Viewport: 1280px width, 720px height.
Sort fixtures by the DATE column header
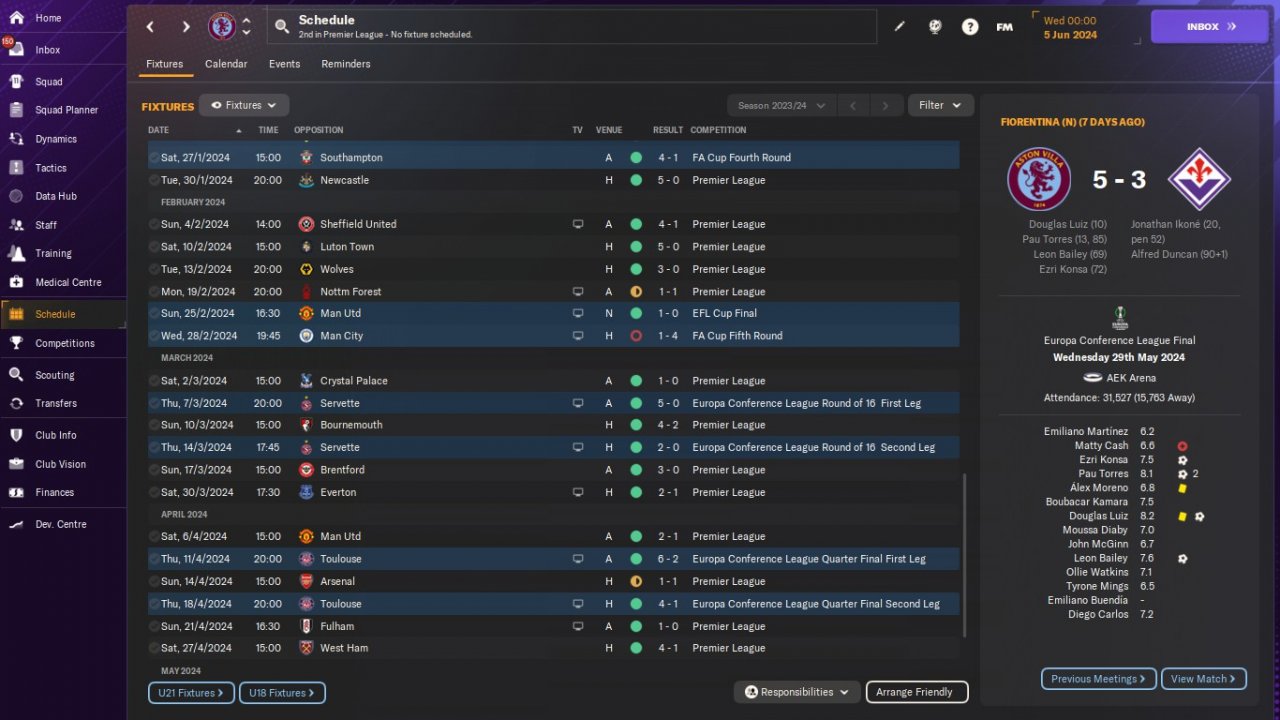pos(158,130)
